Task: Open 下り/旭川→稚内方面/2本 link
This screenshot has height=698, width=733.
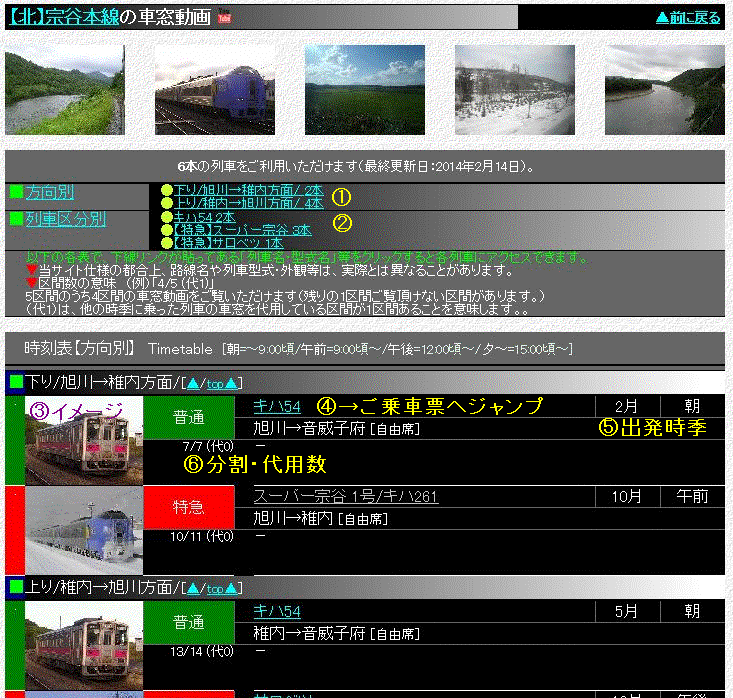Action: [x=248, y=190]
